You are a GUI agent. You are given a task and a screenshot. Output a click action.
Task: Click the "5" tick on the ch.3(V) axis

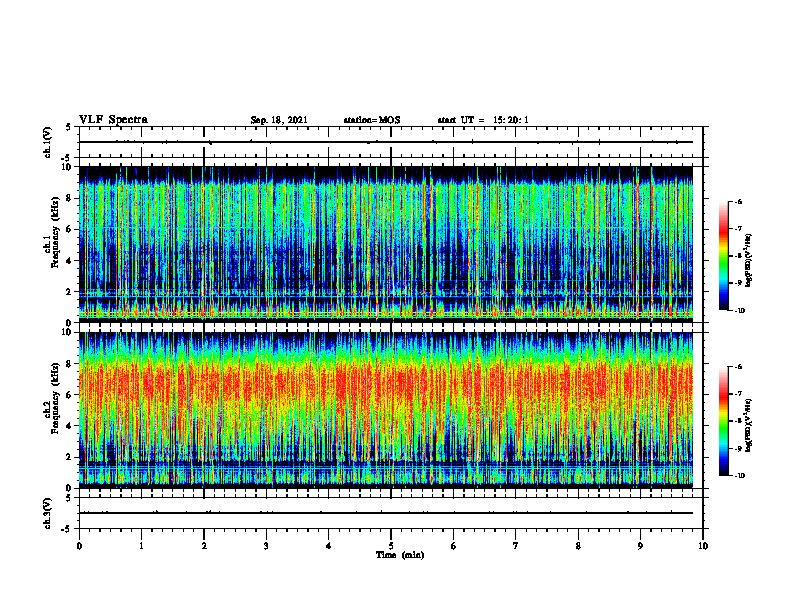point(70,497)
